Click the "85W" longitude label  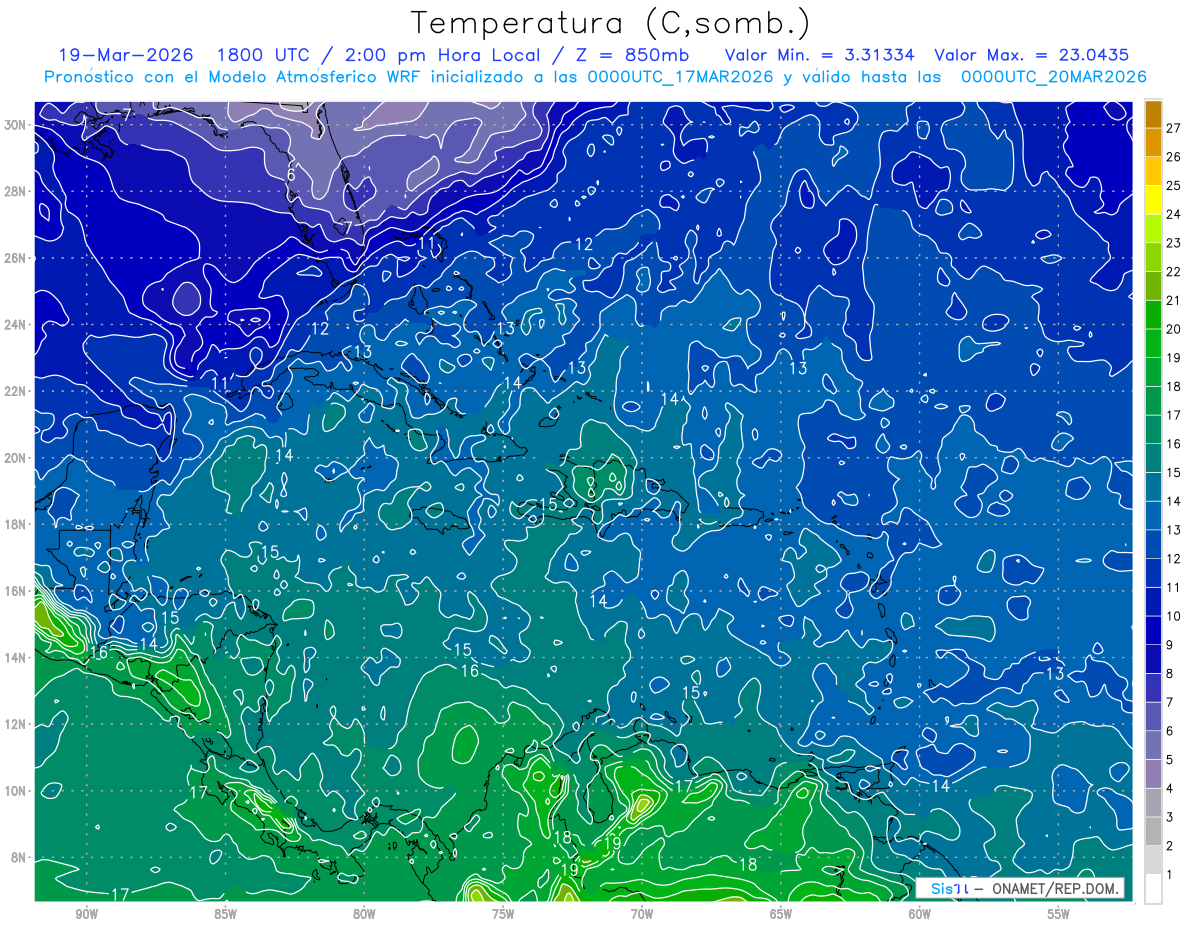[225, 914]
